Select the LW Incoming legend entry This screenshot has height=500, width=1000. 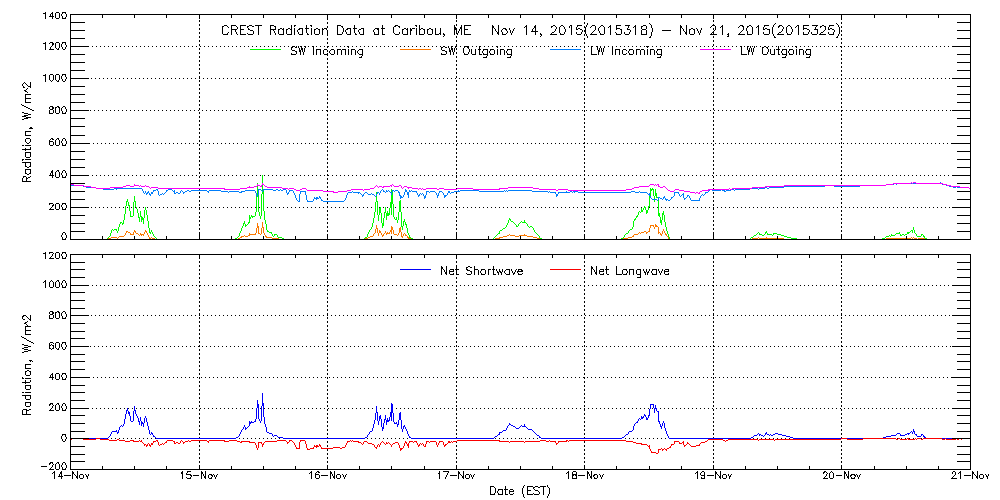pos(625,52)
